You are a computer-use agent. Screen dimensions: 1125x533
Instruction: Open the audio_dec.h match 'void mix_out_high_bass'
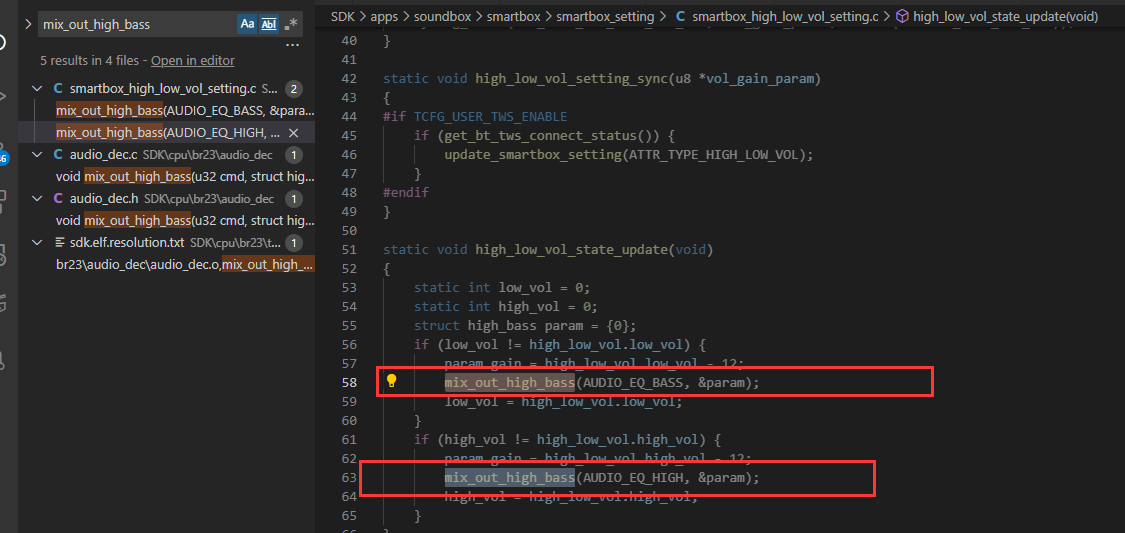(x=185, y=221)
